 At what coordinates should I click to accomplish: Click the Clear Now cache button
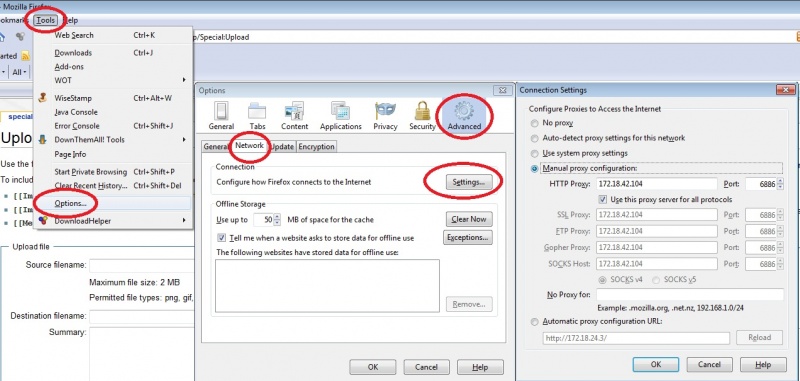point(469,219)
